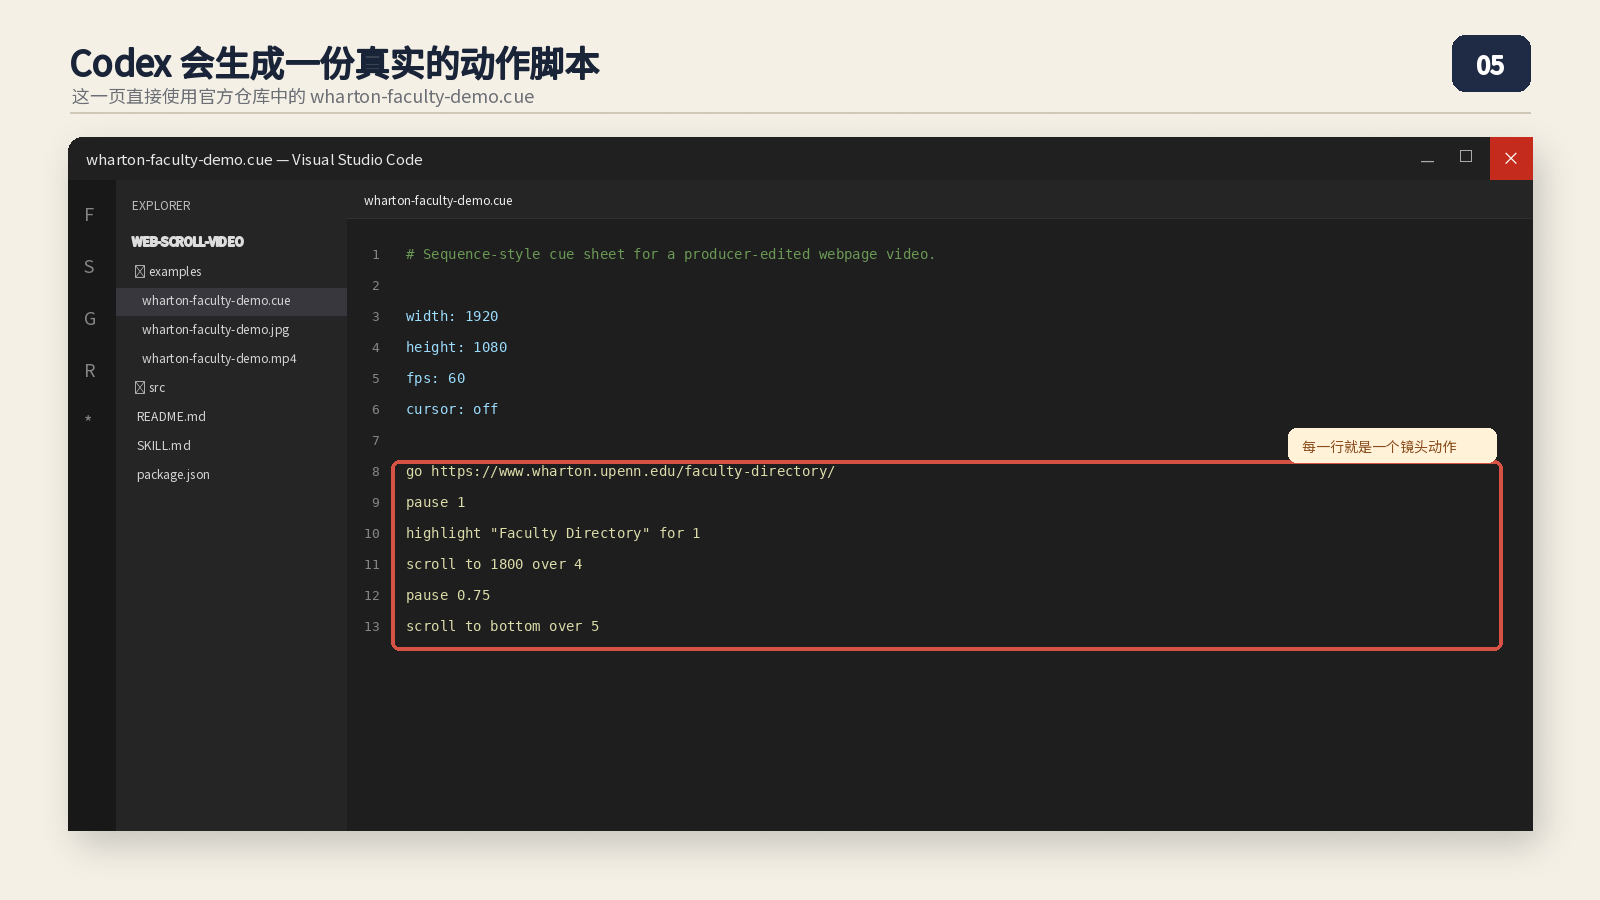
Task: Click the window title text in title bar
Action: [x=254, y=160]
